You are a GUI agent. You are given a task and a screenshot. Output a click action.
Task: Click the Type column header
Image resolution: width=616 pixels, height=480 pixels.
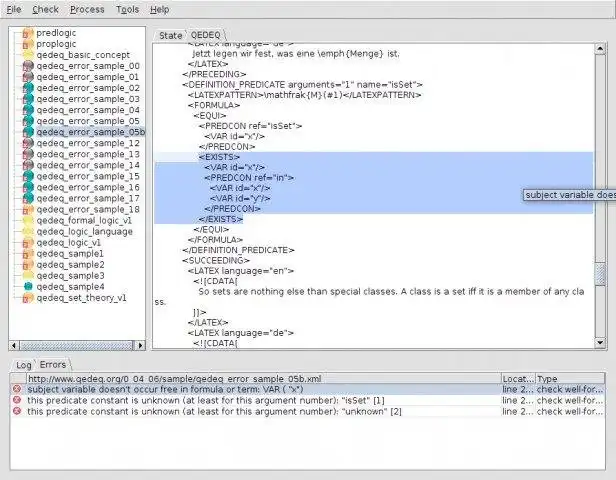(x=570, y=379)
